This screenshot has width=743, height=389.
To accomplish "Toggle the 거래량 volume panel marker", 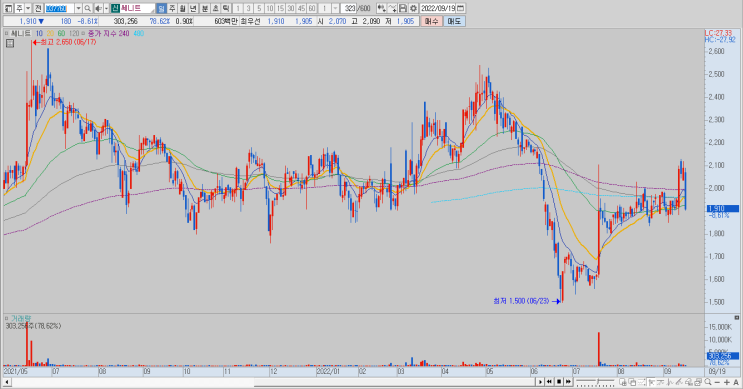I will click(x=6, y=318).
